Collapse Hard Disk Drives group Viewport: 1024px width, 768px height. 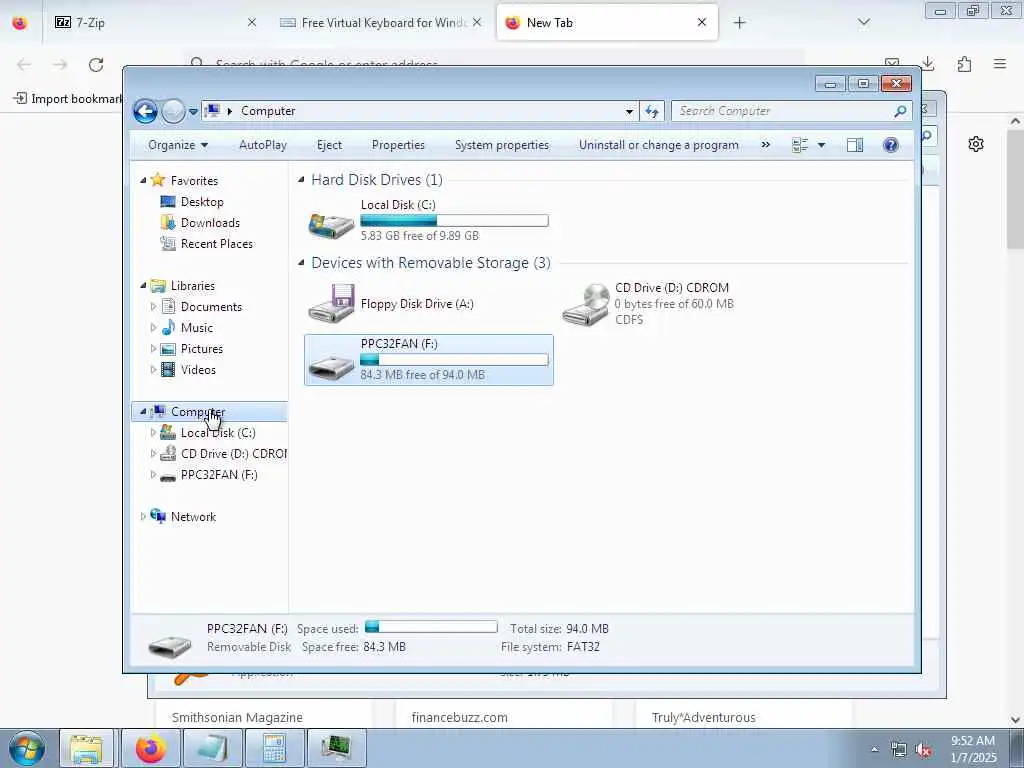pyautogui.click(x=301, y=180)
